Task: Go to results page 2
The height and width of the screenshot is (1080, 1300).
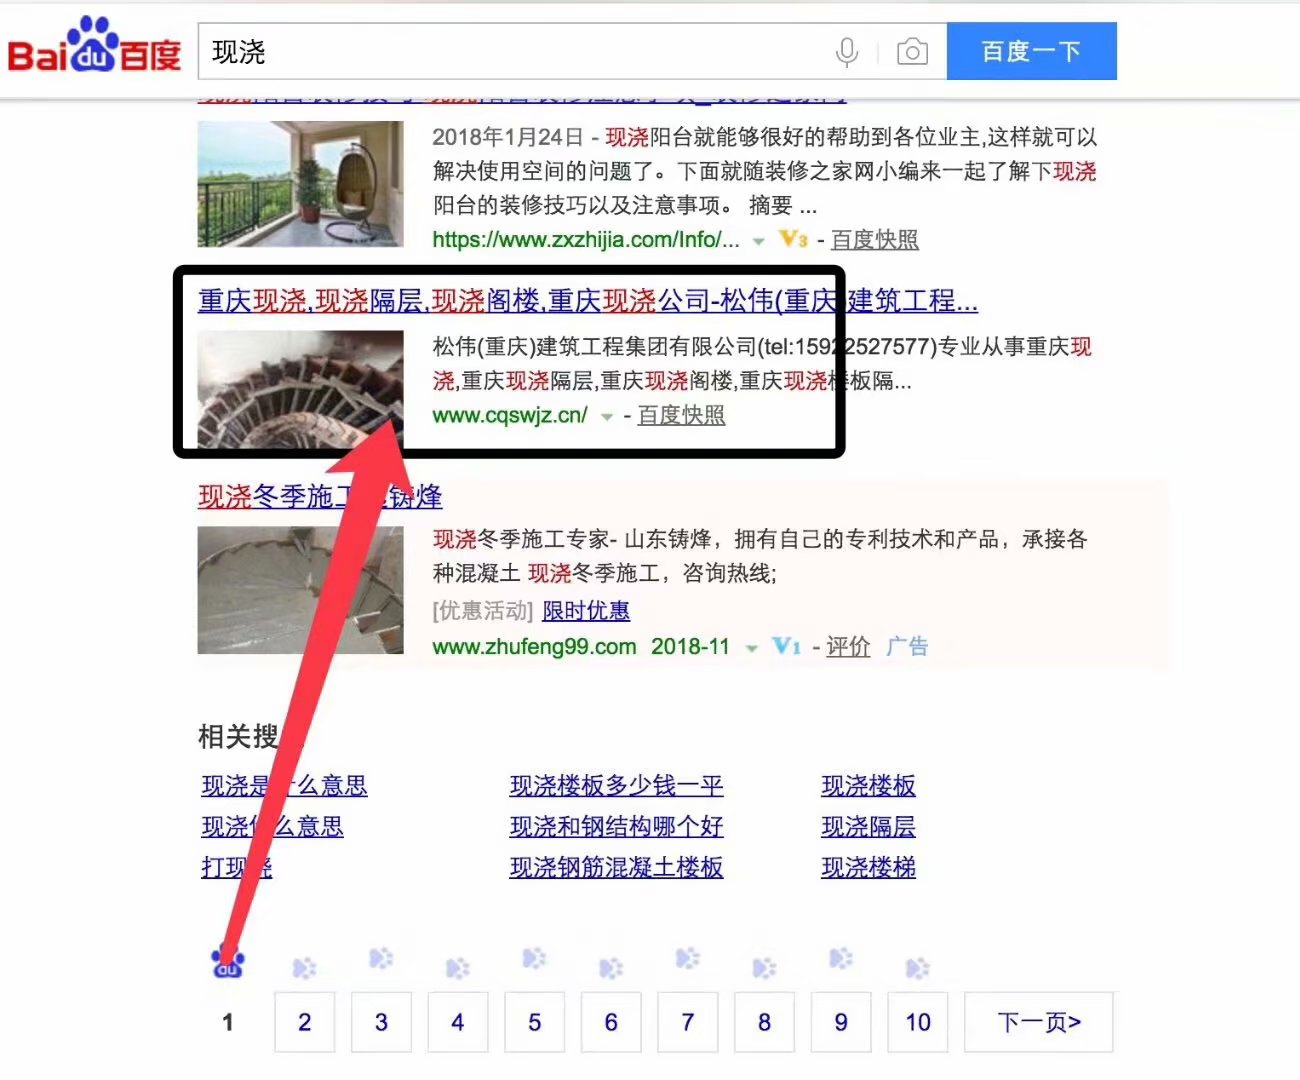Action: [x=304, y=1022]
